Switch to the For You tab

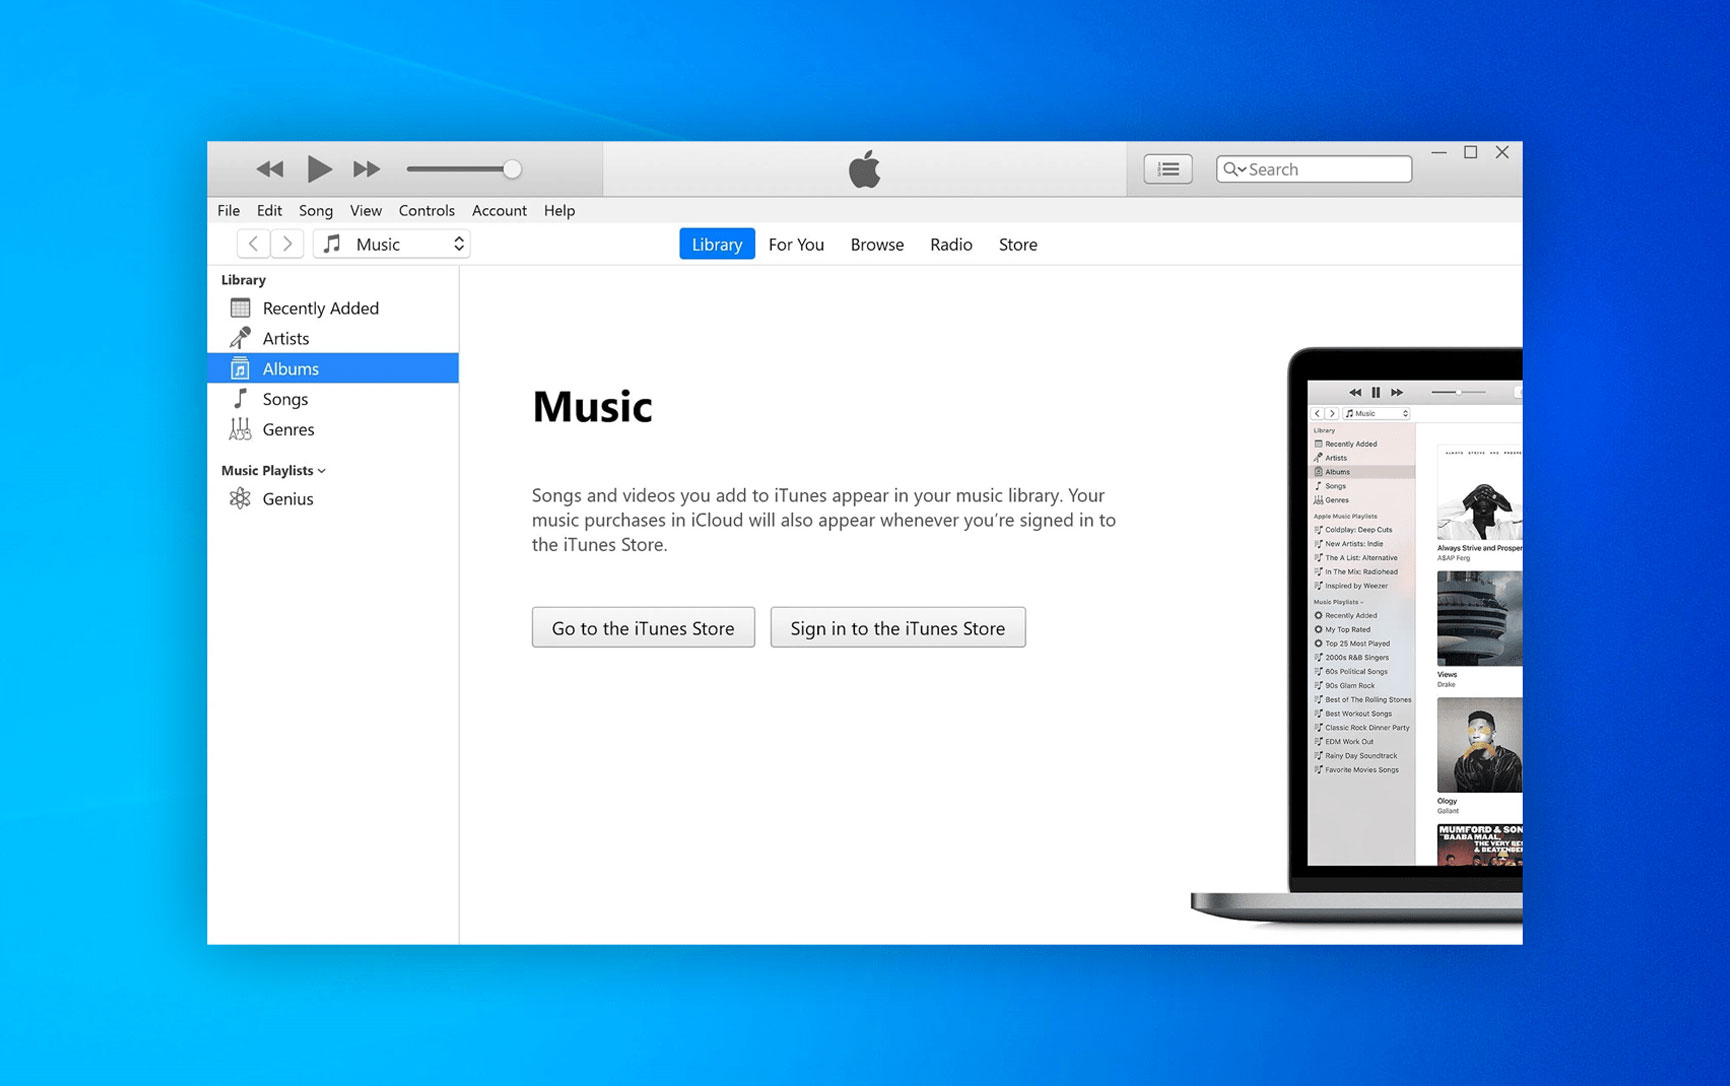(796, 244)
